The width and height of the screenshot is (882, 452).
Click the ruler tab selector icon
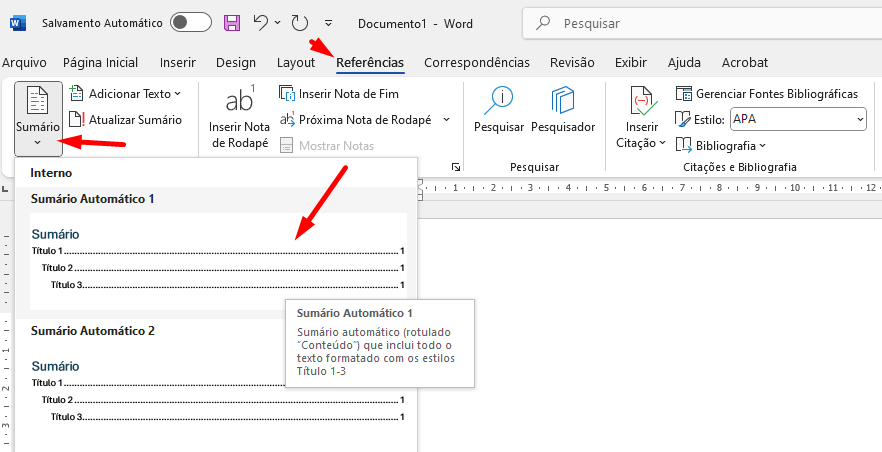[5, 188]
